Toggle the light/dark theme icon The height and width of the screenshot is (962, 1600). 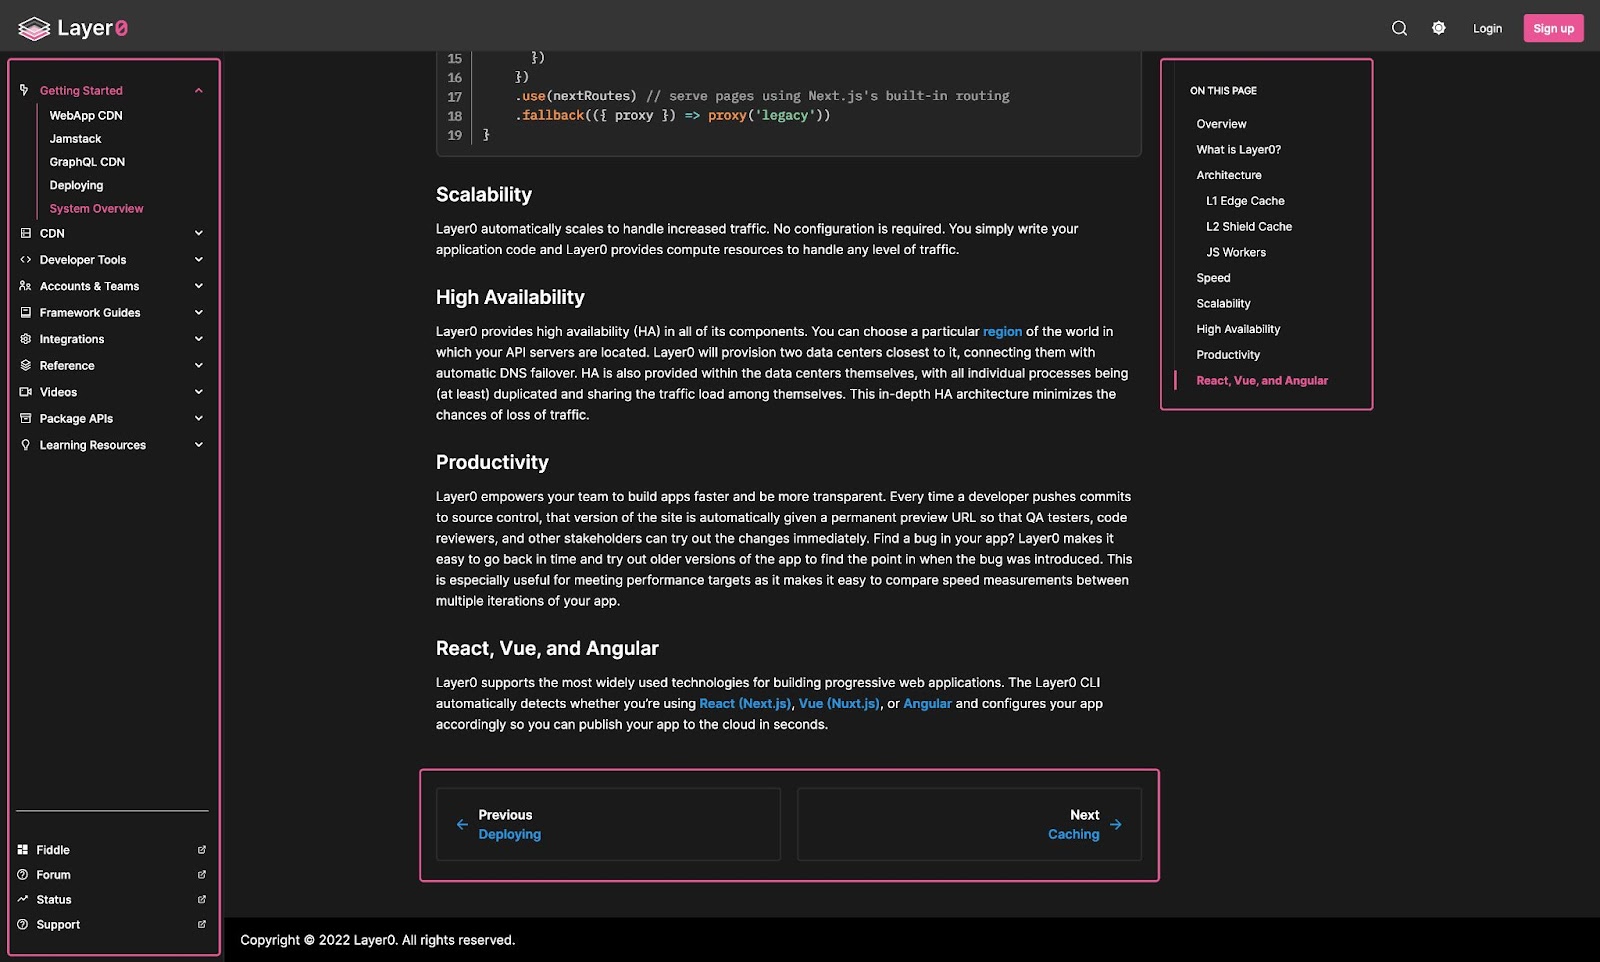click(x=1438, y=28)
